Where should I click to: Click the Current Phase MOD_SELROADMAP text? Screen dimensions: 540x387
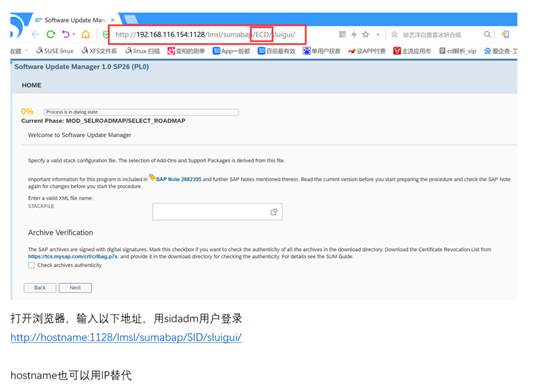[x=103, y=121]
